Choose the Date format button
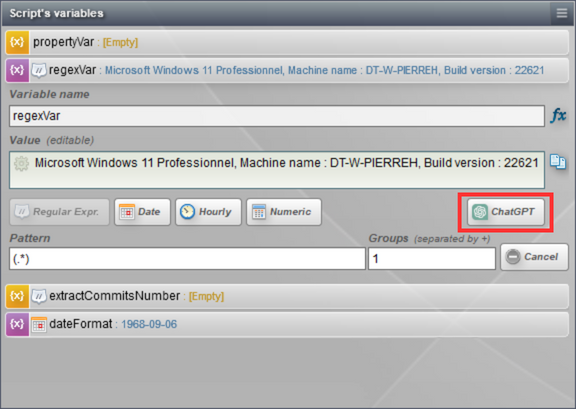 coord(142,212)
